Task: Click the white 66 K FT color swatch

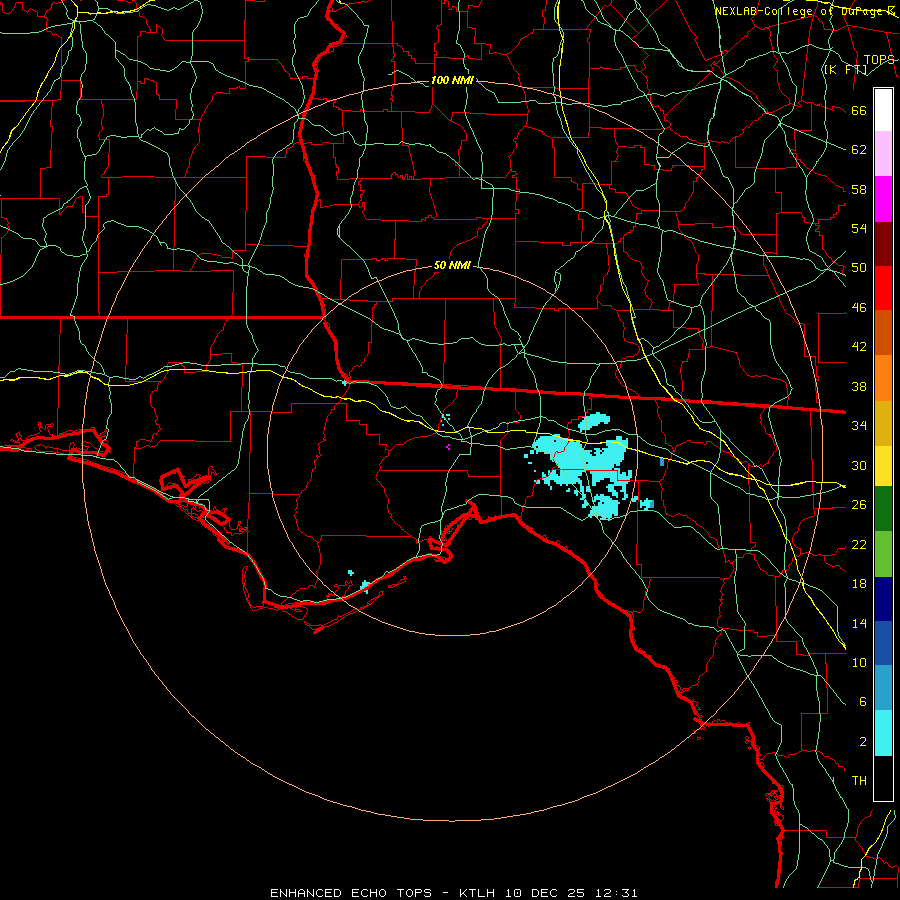Action: click(x=883, y=110)
